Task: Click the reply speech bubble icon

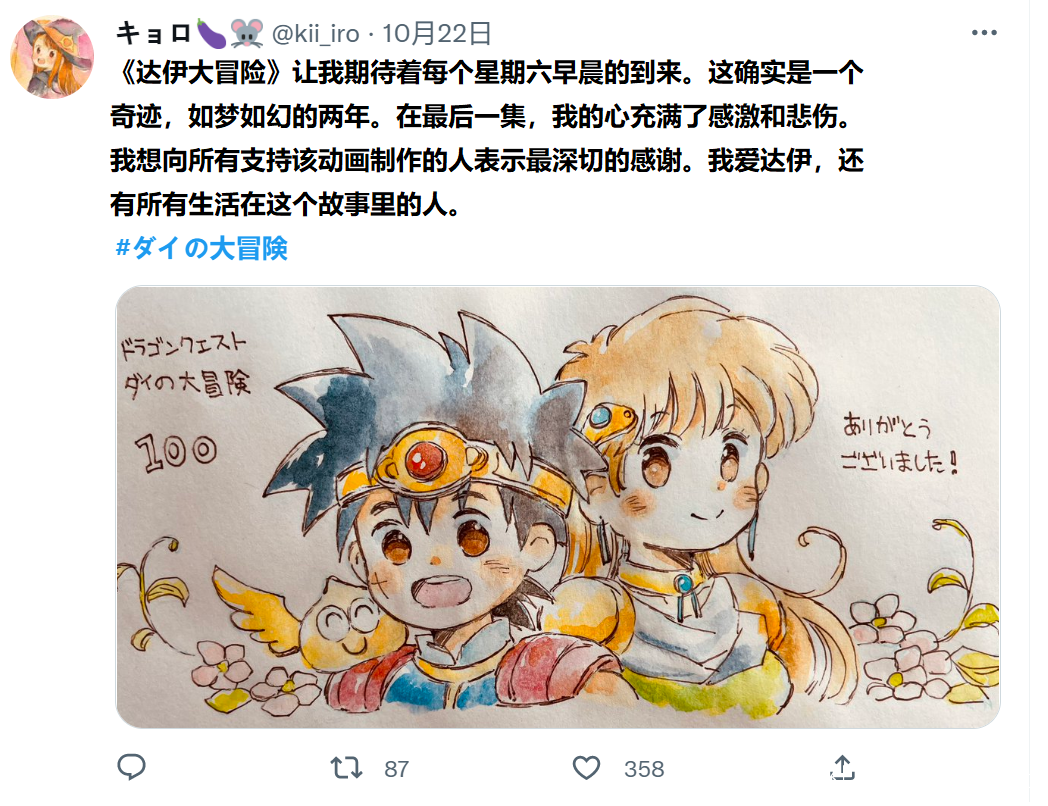Action: pyautogui.click(x=131, y=767)
